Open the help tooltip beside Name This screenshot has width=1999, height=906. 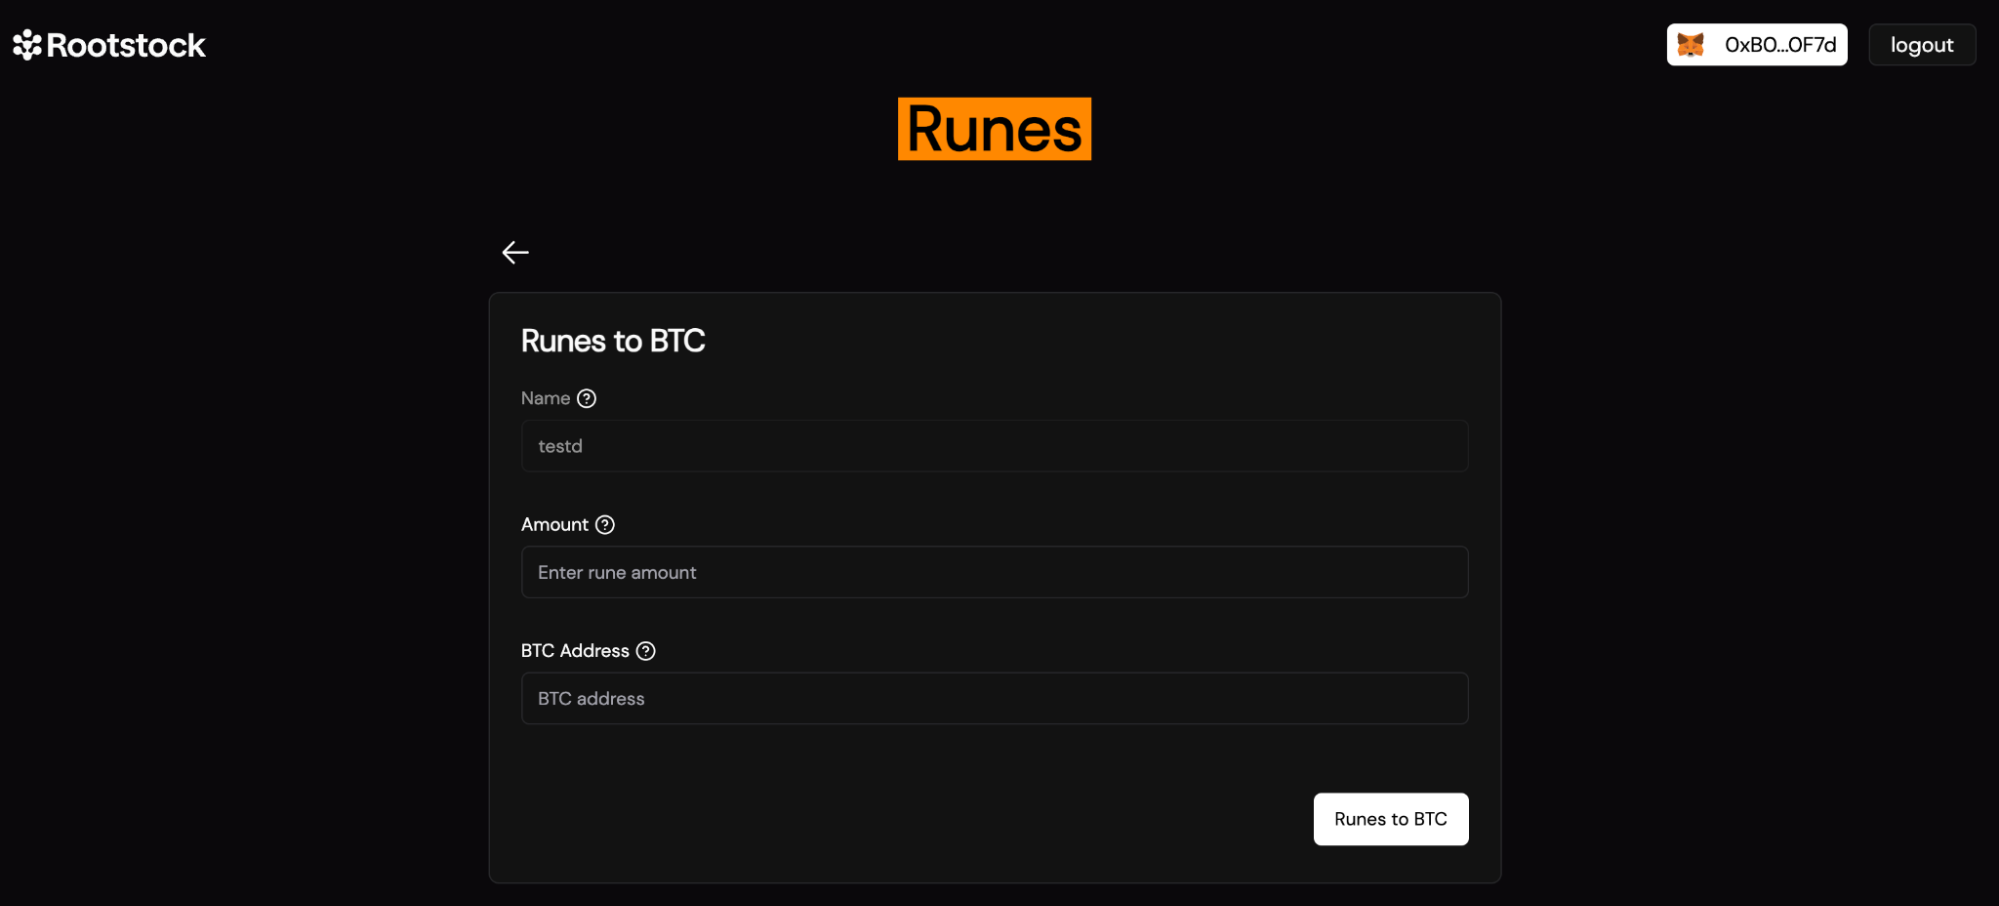(x=587, y=398)
